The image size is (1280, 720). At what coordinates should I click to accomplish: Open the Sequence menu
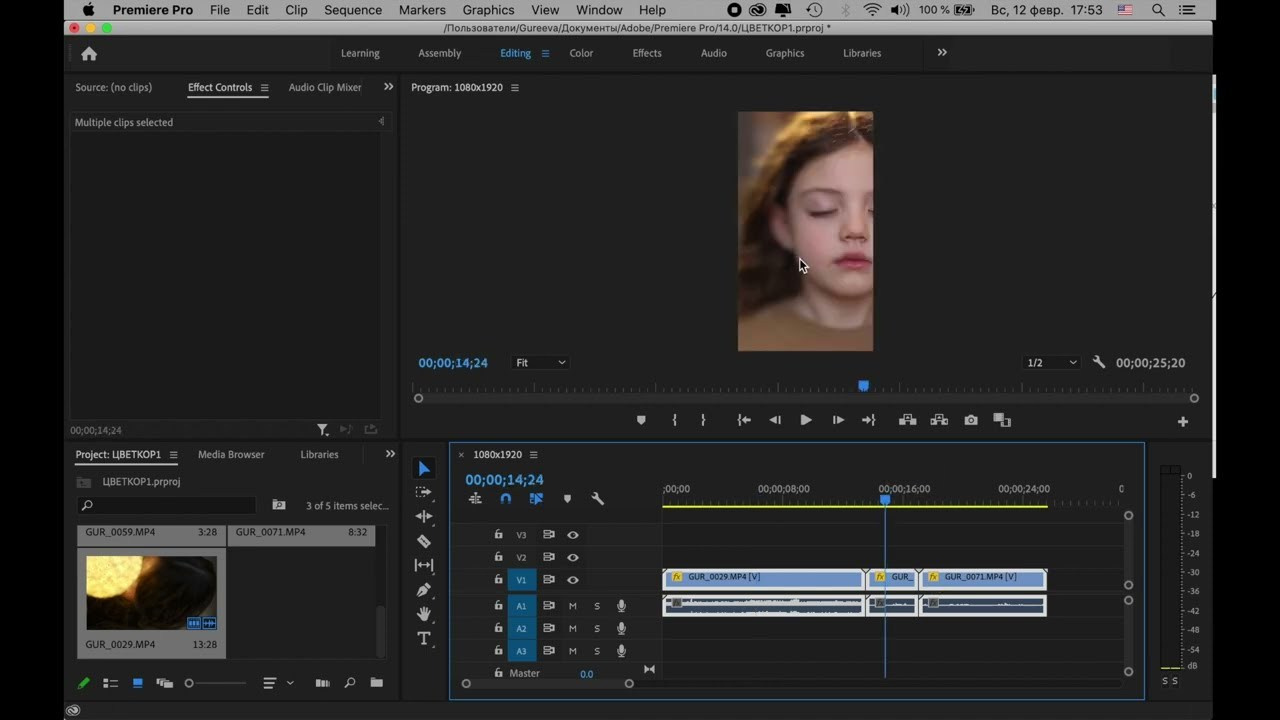tap(353, 10)
